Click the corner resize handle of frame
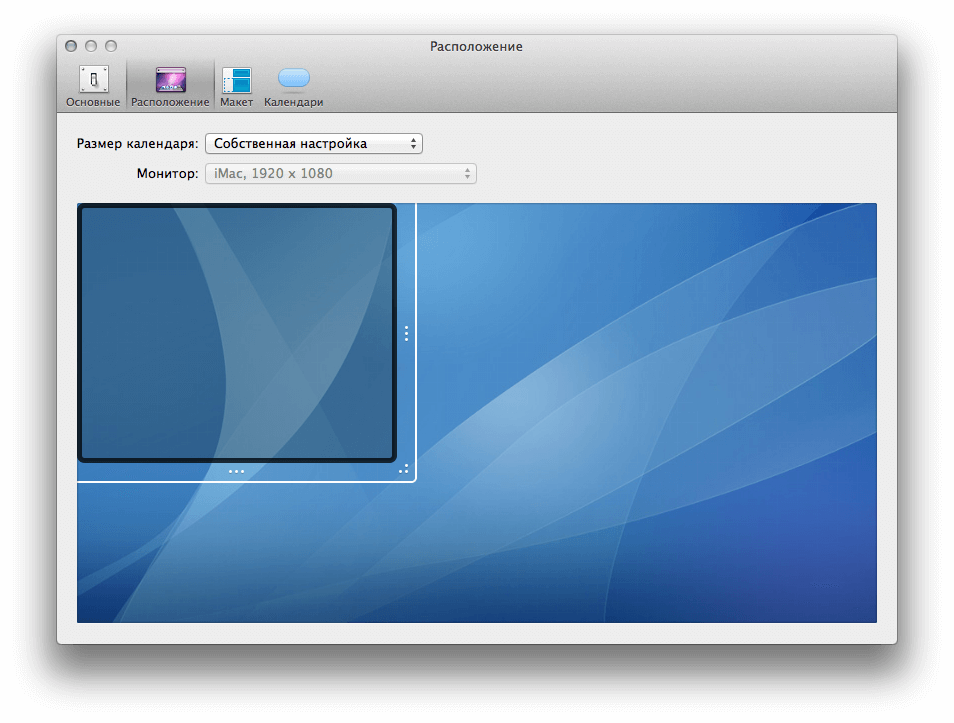 tap(404, 469)
